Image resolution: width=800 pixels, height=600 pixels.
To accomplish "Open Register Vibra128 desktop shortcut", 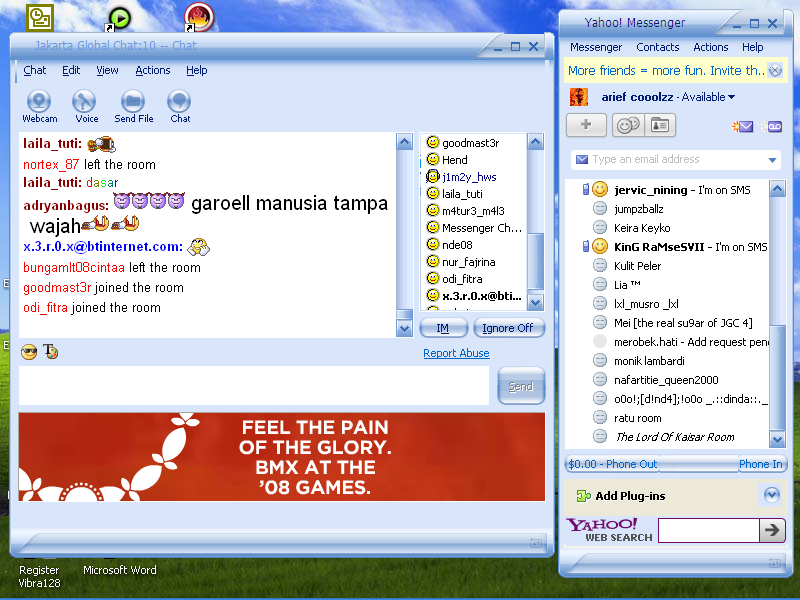I will click(x=39, y=577).
